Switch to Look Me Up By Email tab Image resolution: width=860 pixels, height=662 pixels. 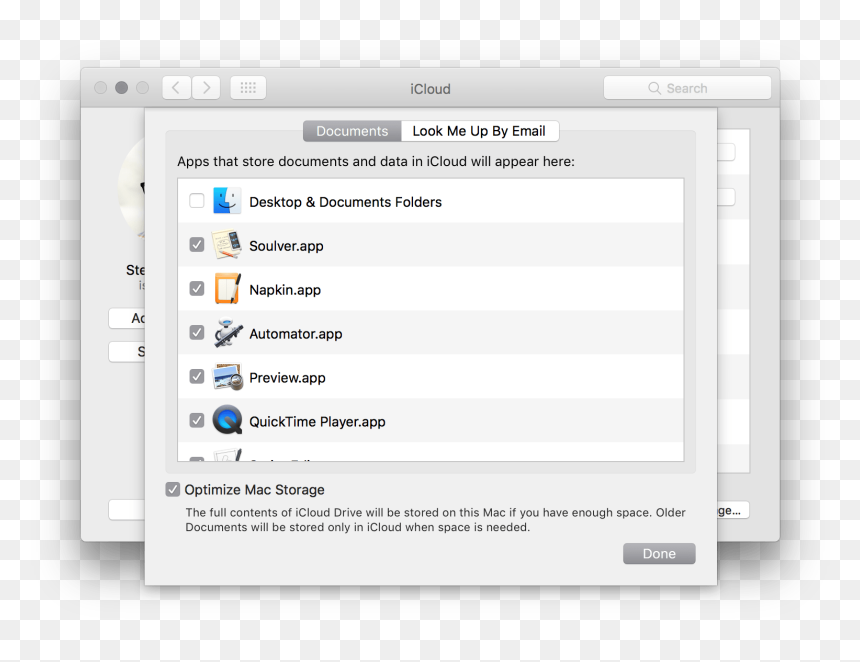(479, 131)
